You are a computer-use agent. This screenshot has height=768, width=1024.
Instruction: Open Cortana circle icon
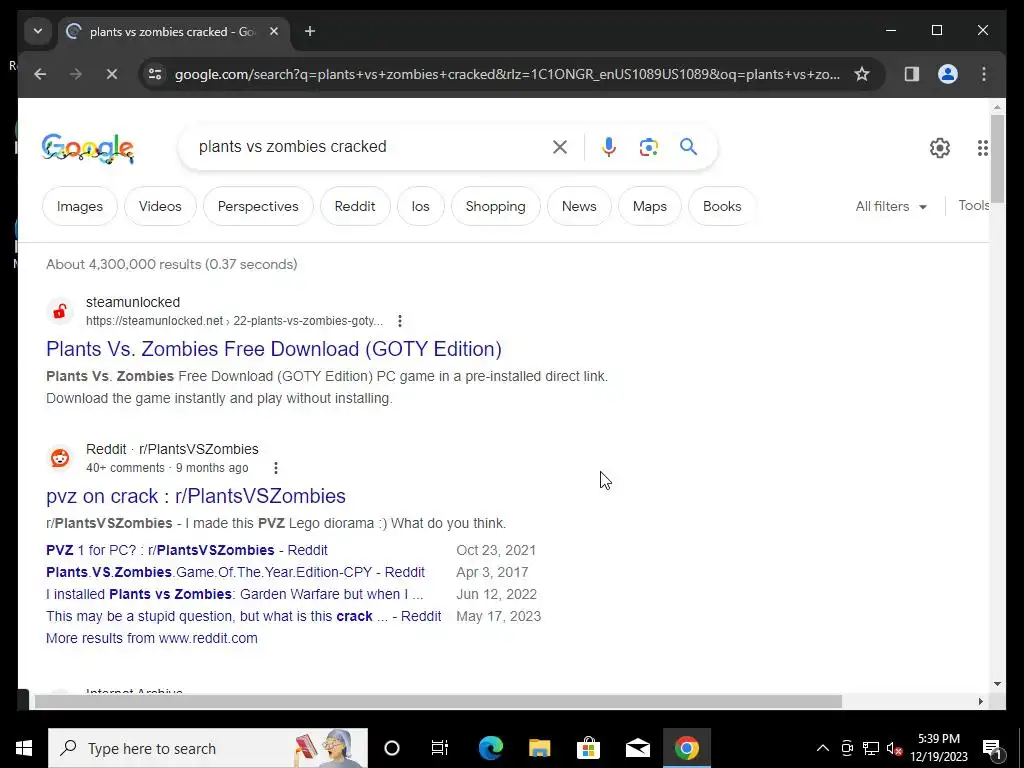pos(391,748)
